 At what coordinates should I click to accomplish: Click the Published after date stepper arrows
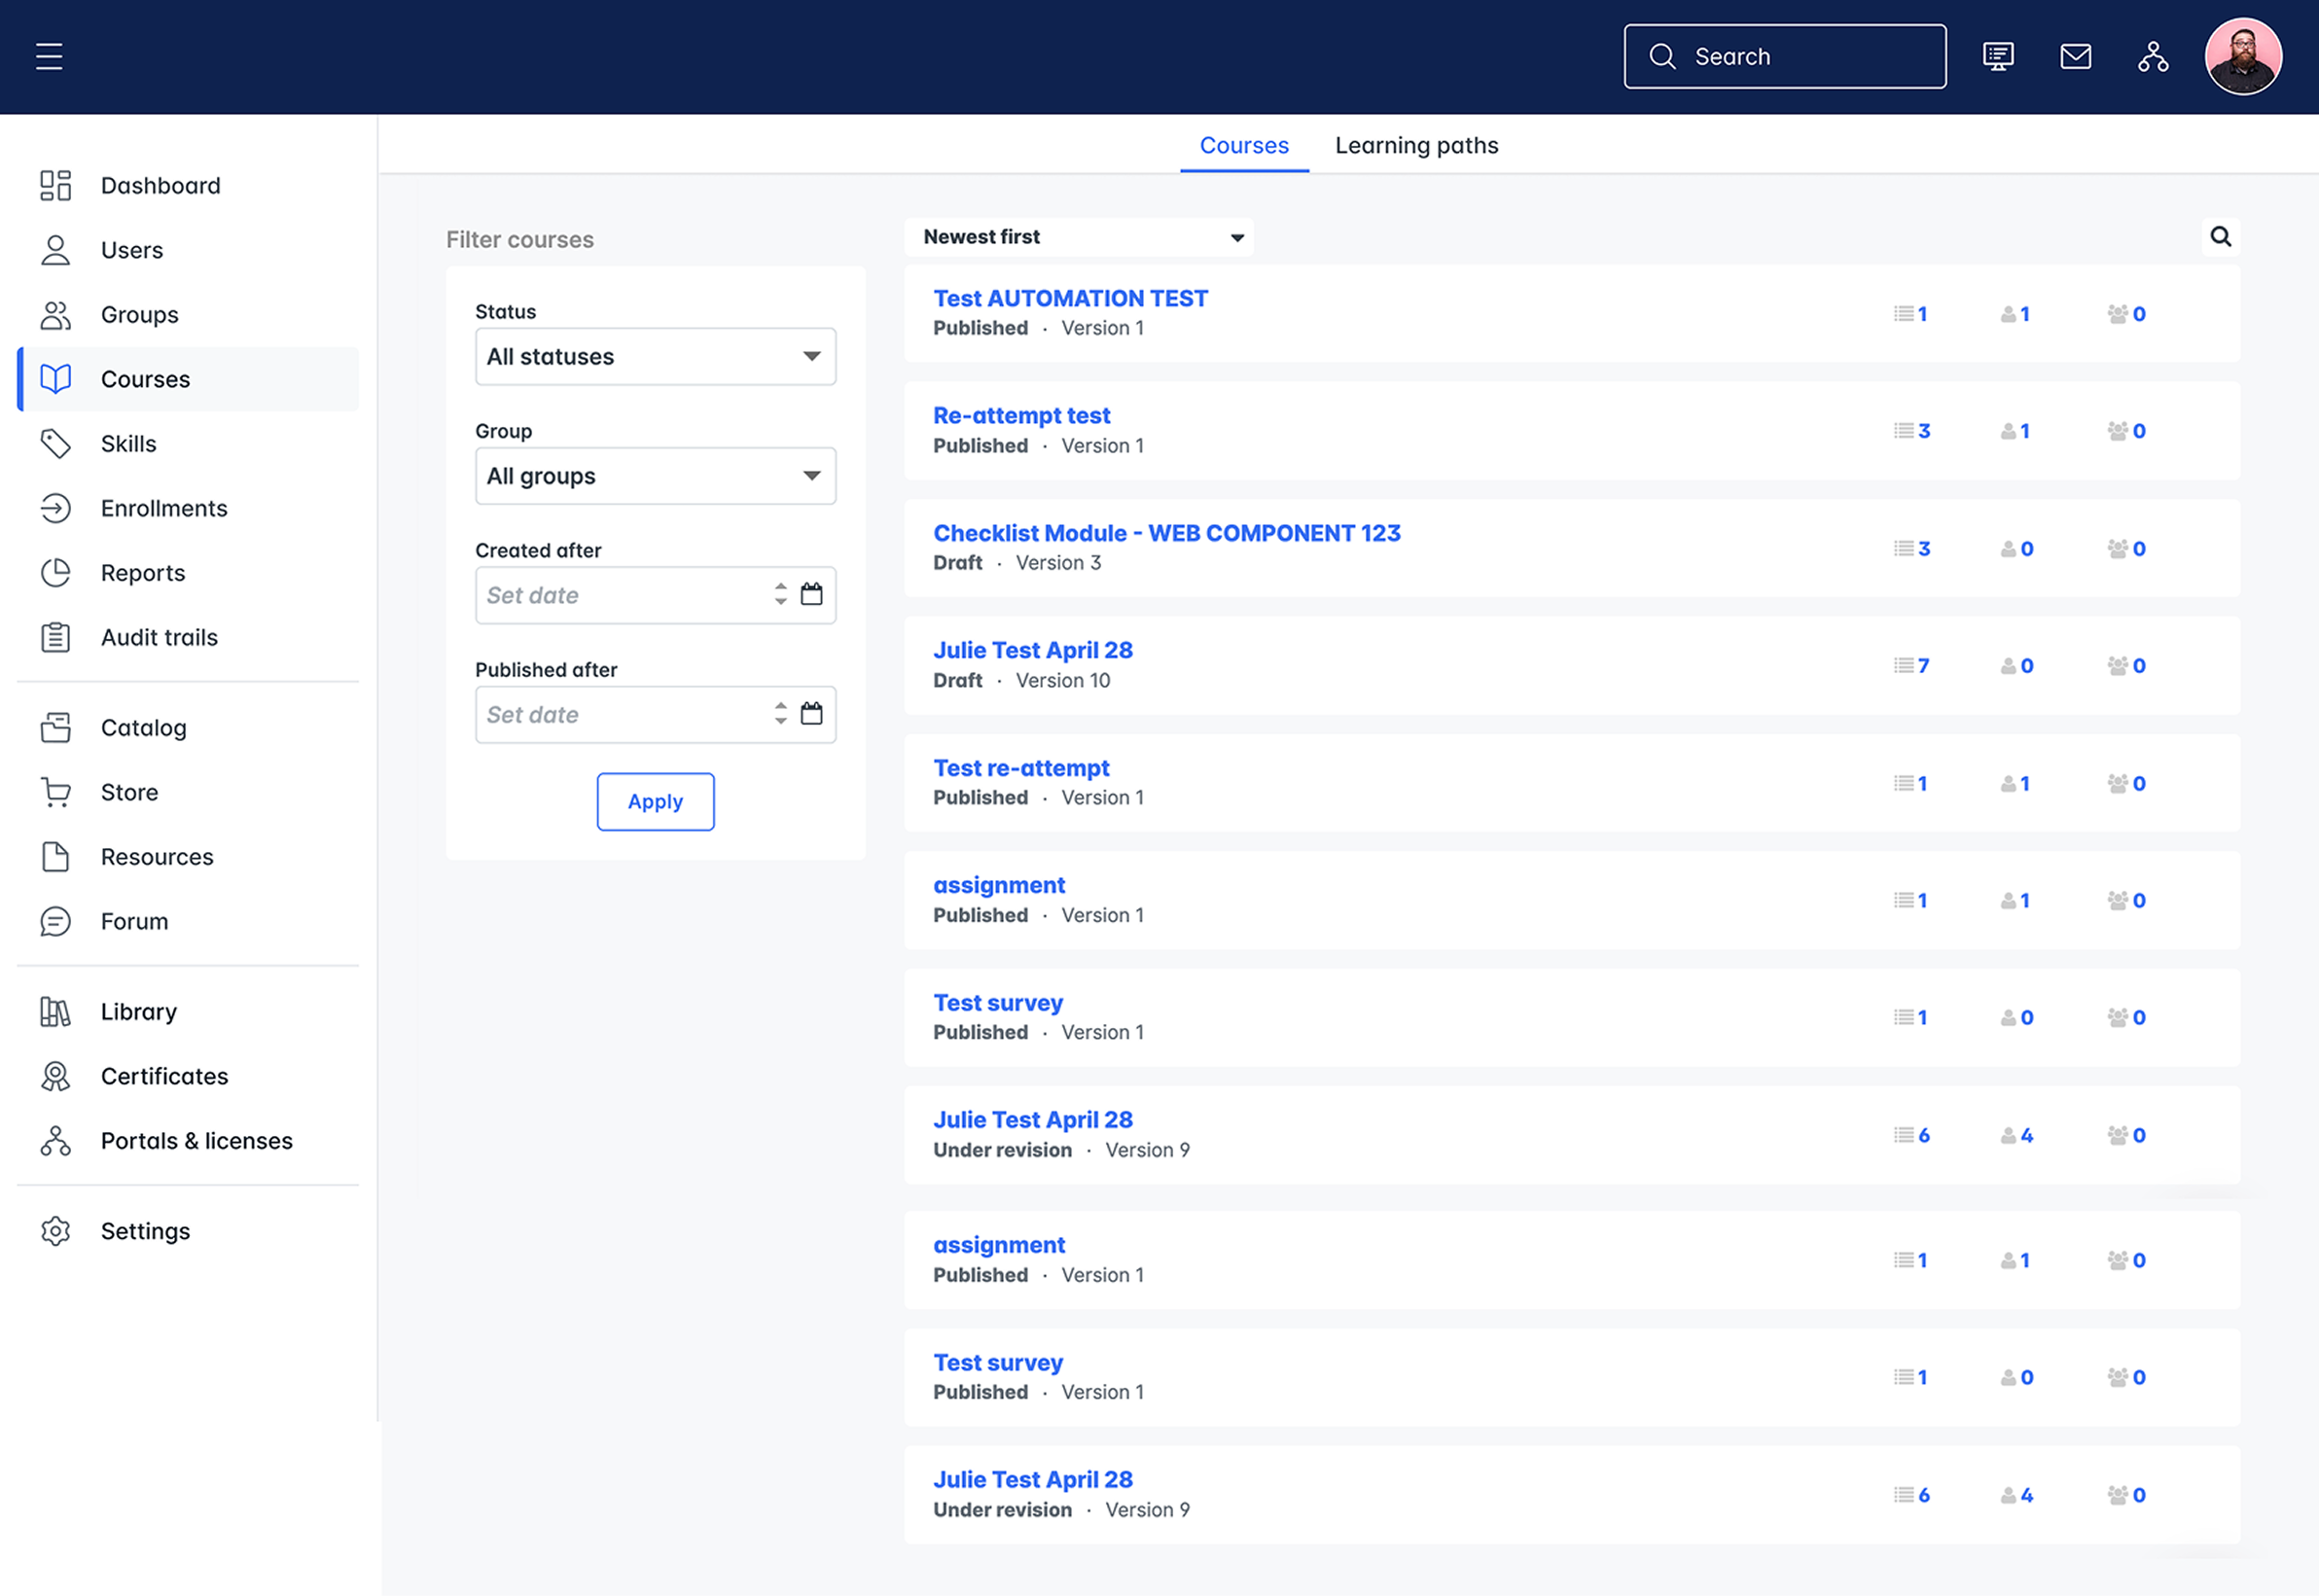tap(780, 714)
